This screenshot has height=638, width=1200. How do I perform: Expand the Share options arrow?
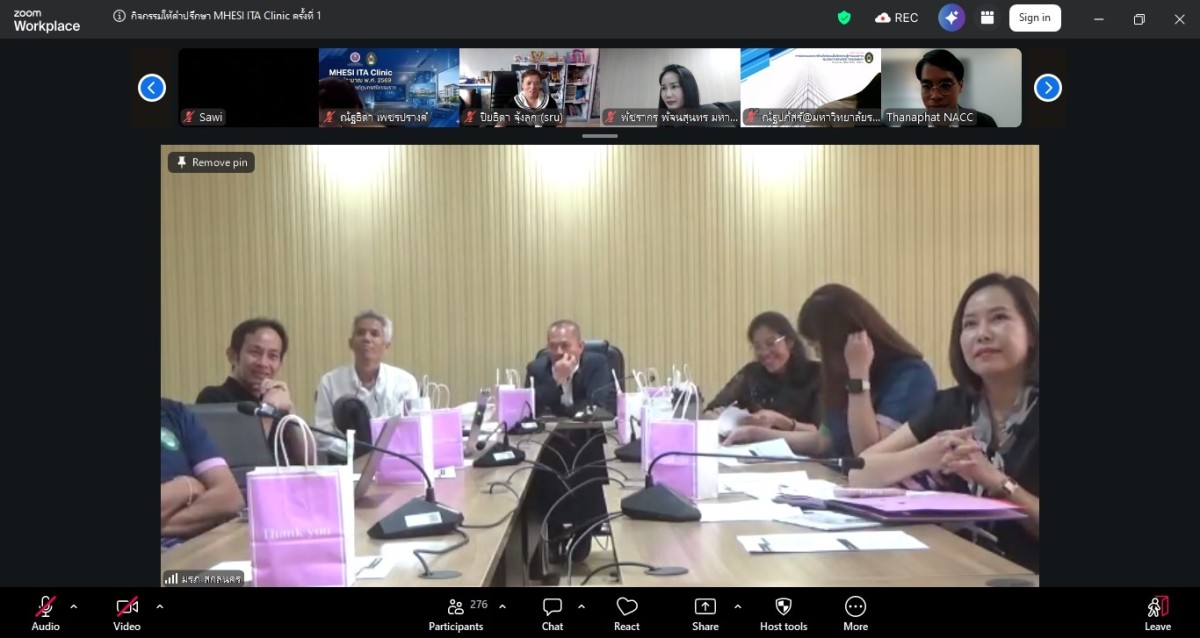point(738,606)
